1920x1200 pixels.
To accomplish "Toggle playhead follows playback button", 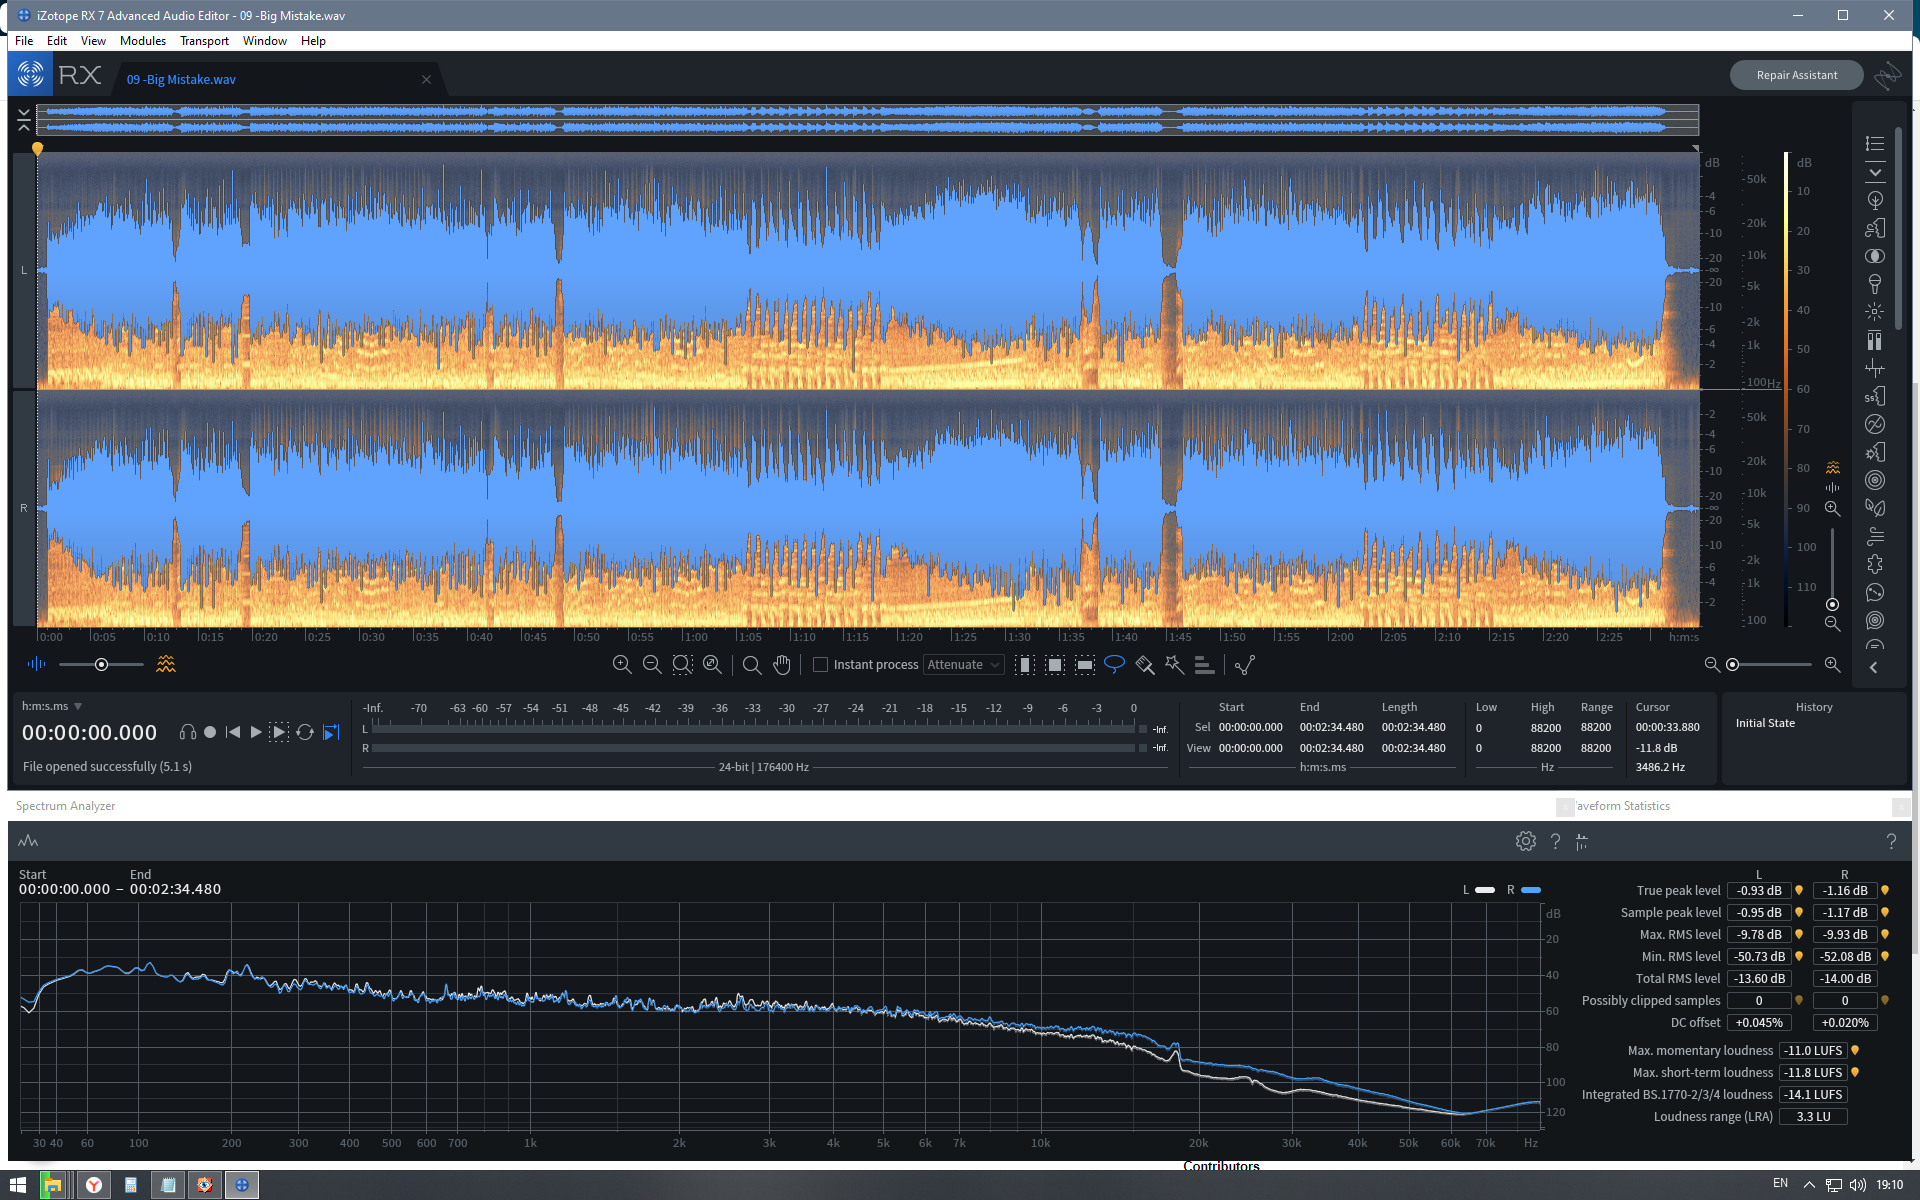I will coord(331,732).
